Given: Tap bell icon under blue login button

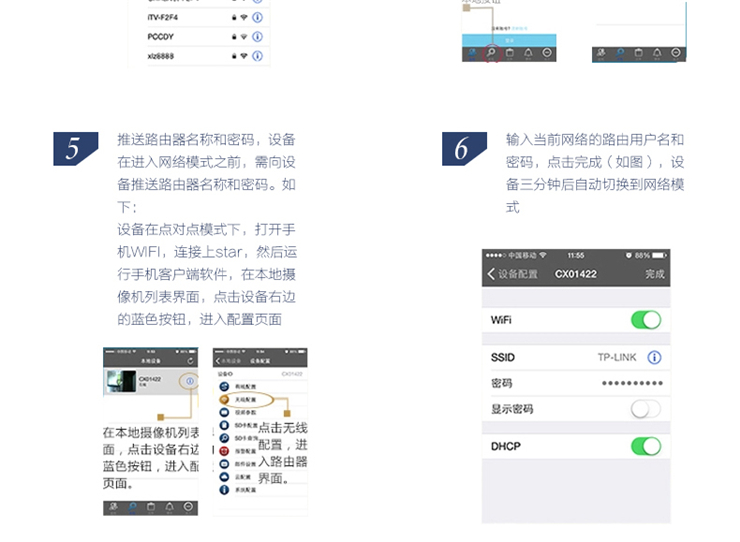Looking at the screenshot, I should (x=528, y=53).
